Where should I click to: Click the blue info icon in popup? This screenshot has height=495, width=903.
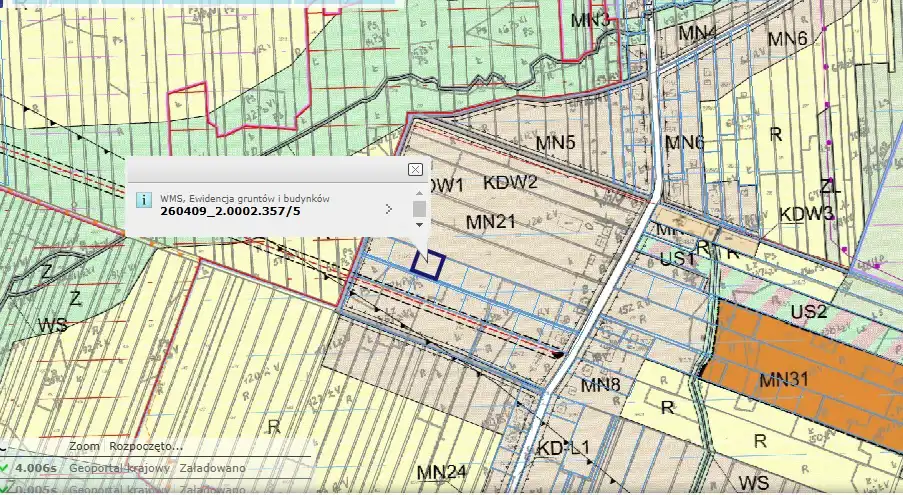tap(144, 199)
